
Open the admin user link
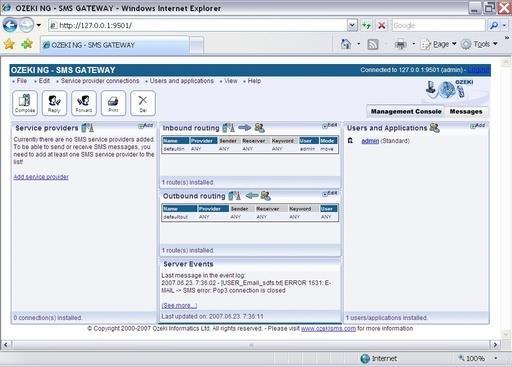click(x=370, y=141)
